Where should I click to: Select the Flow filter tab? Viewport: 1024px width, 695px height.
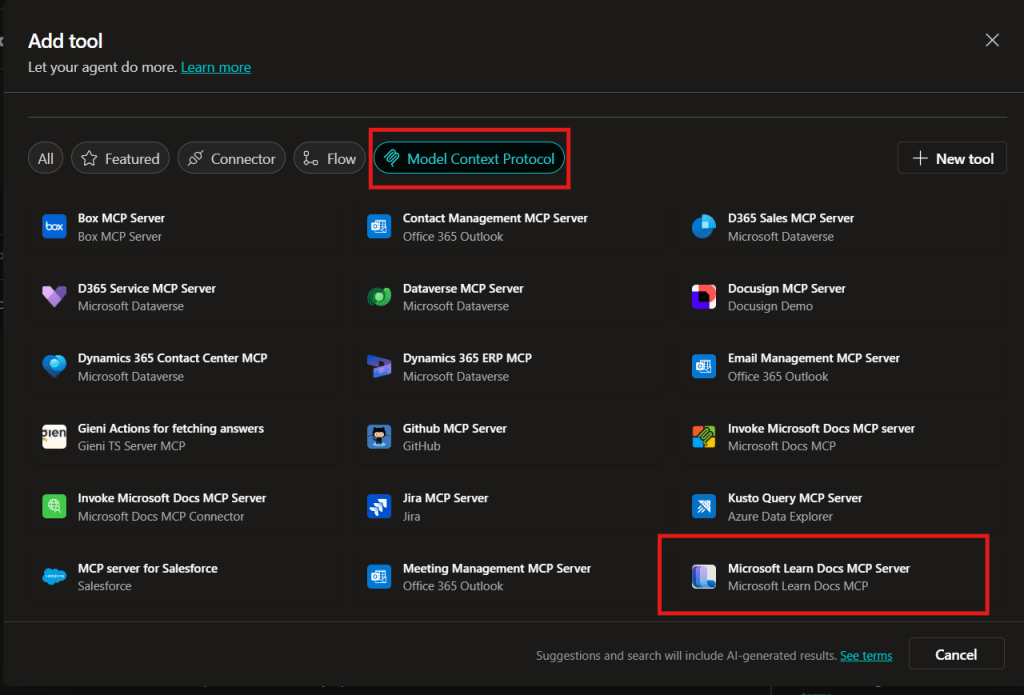click(329, 158)
